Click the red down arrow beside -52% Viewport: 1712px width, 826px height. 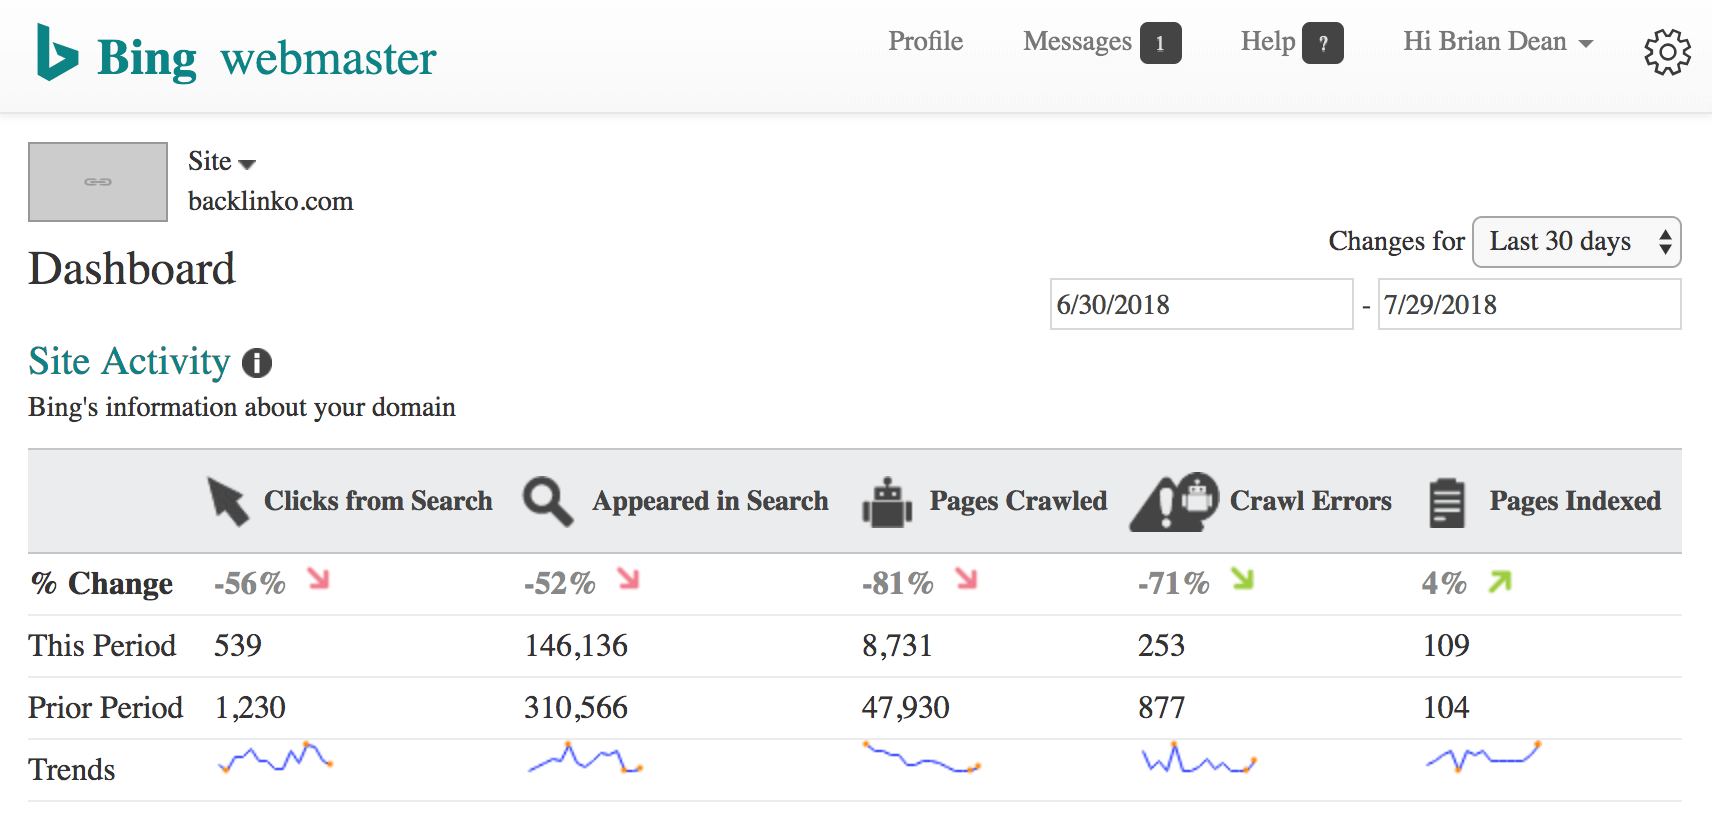coord(628,579)
